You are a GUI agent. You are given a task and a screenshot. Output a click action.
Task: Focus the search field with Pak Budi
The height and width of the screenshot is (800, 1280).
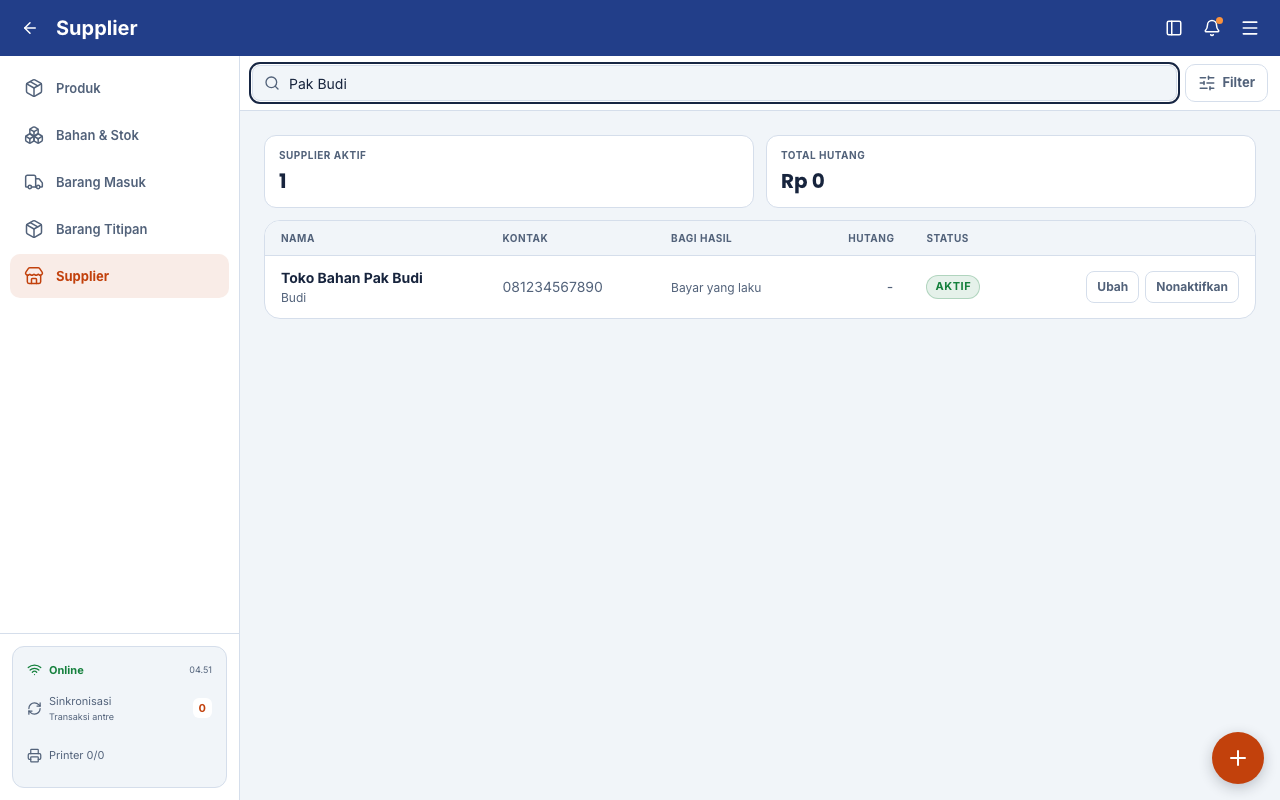pyautogui.click(x=714, y=84)
